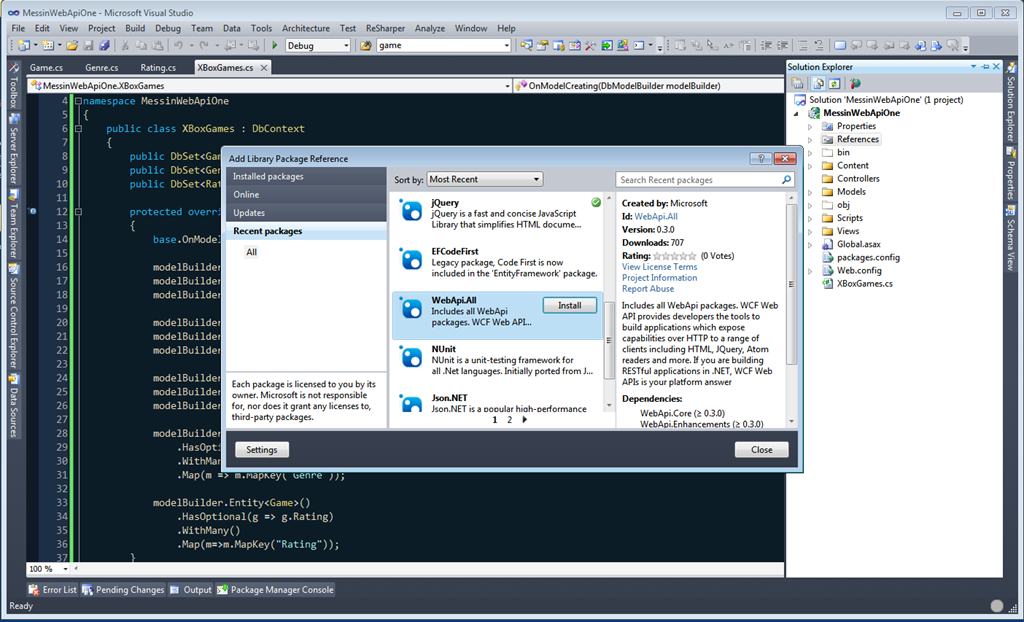The width and height of the screenshot is (1024, 622).
Task: Expand the Models folder node
Action: tap(810, 192)
